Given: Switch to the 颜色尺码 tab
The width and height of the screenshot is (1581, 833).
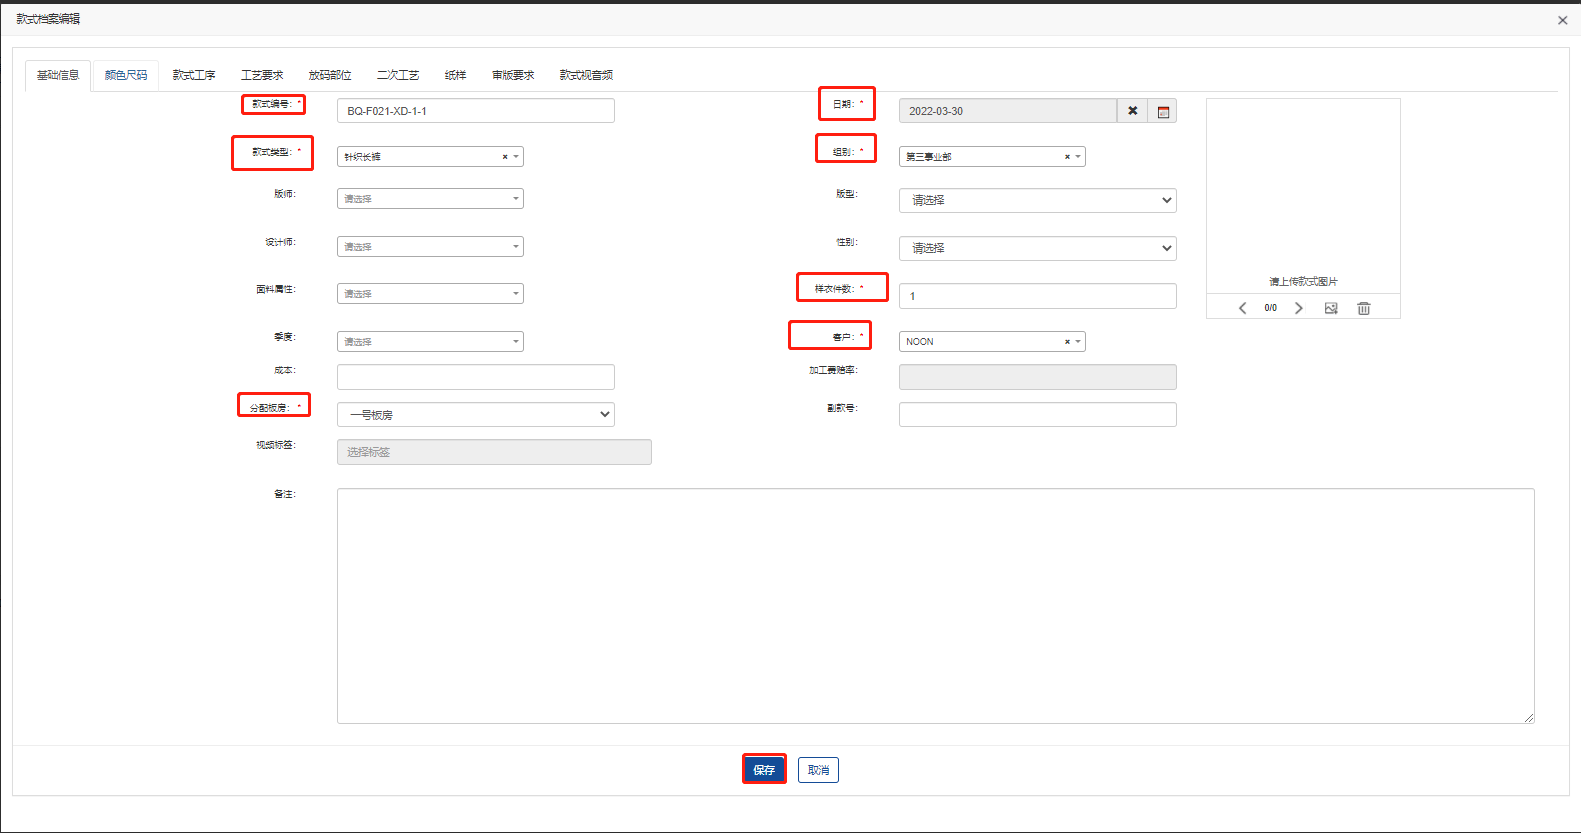Looking at the screenshot, I should coord(126,75).
